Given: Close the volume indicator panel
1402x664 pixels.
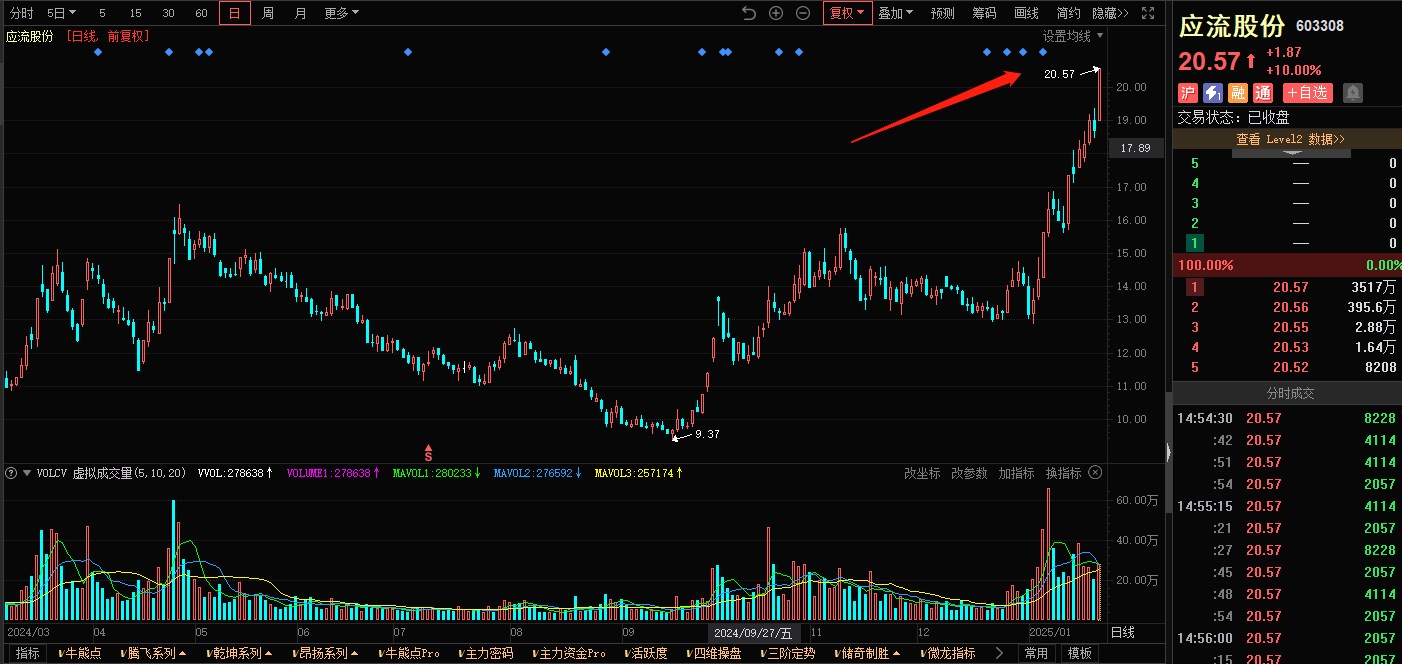Looking at the screenshot, I should [x=1095, y=473].
